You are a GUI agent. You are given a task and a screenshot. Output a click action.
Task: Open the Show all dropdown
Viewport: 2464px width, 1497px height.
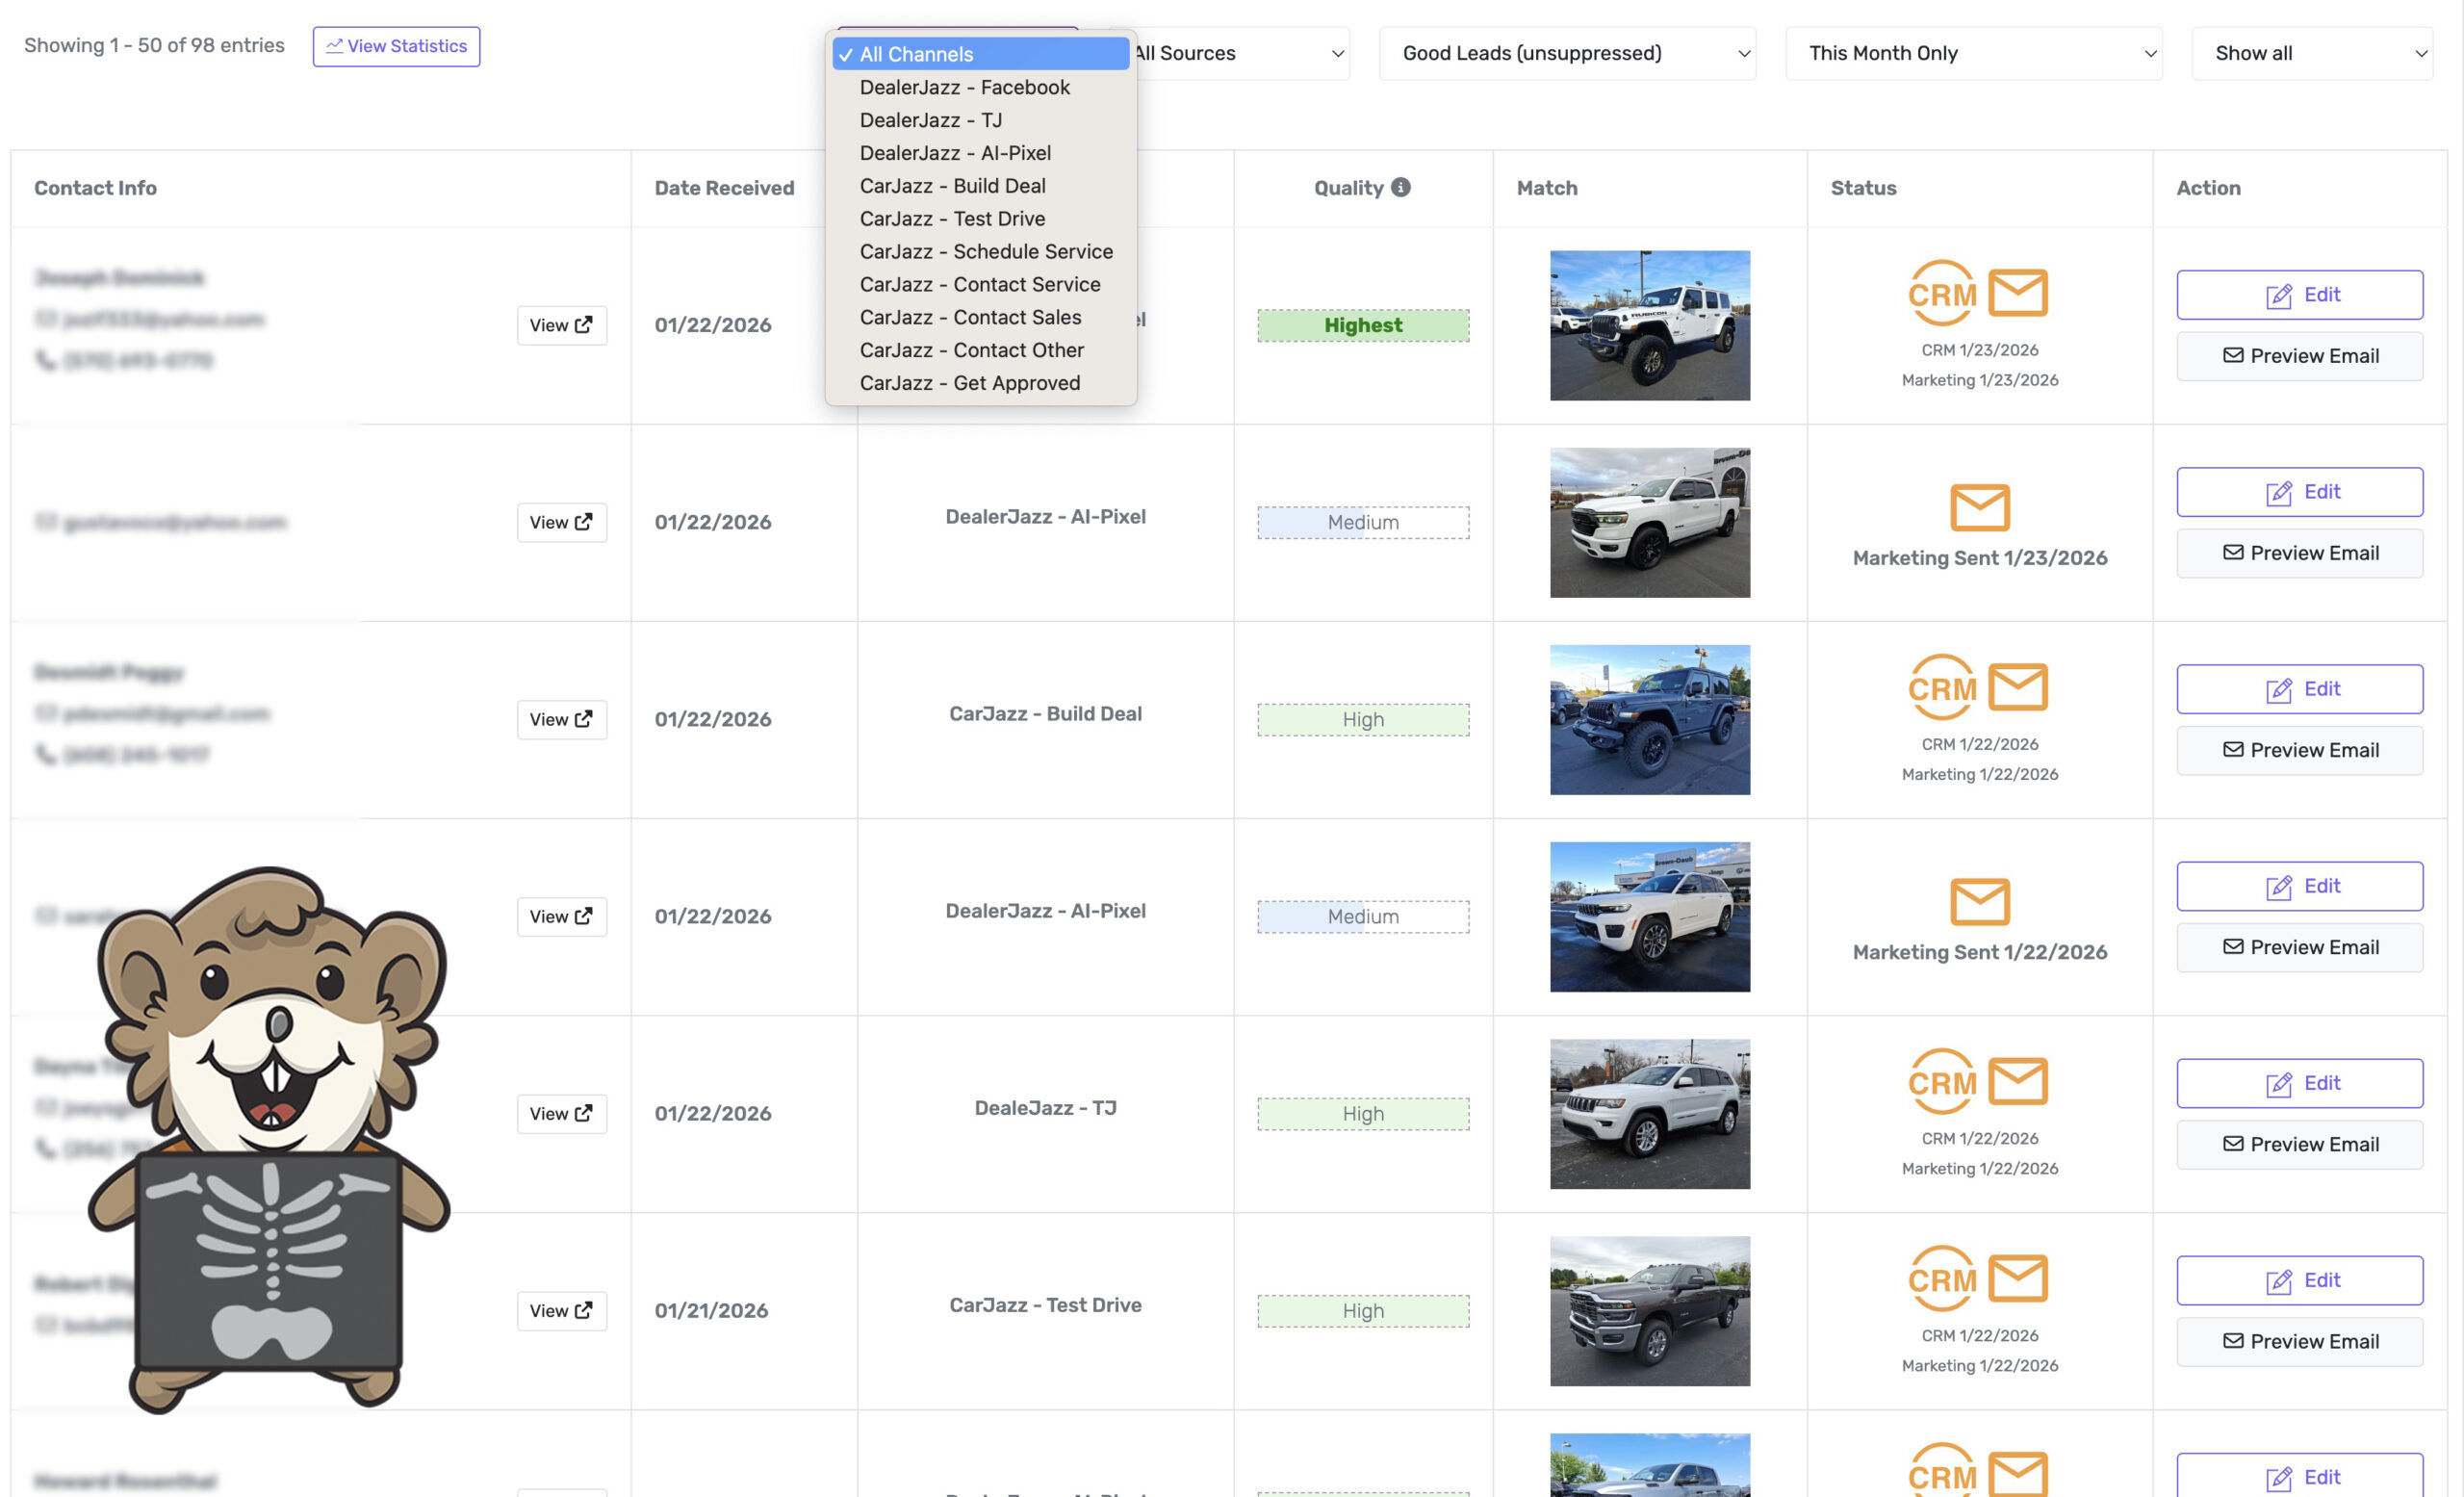2311,53
